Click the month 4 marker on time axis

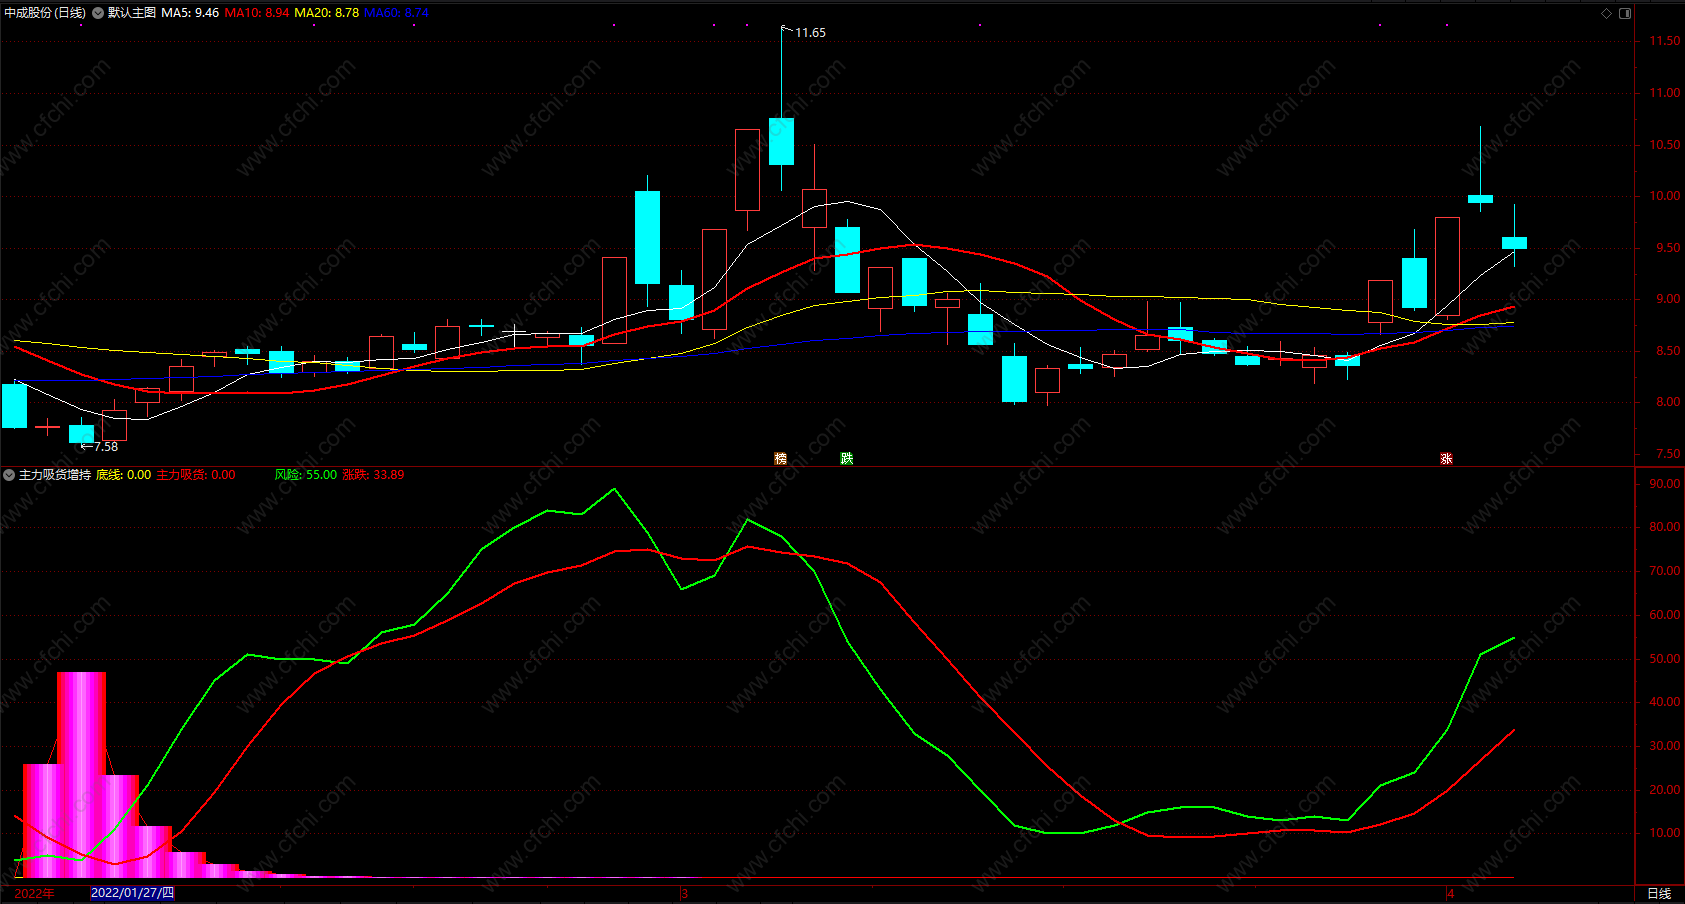[1450, 893]
